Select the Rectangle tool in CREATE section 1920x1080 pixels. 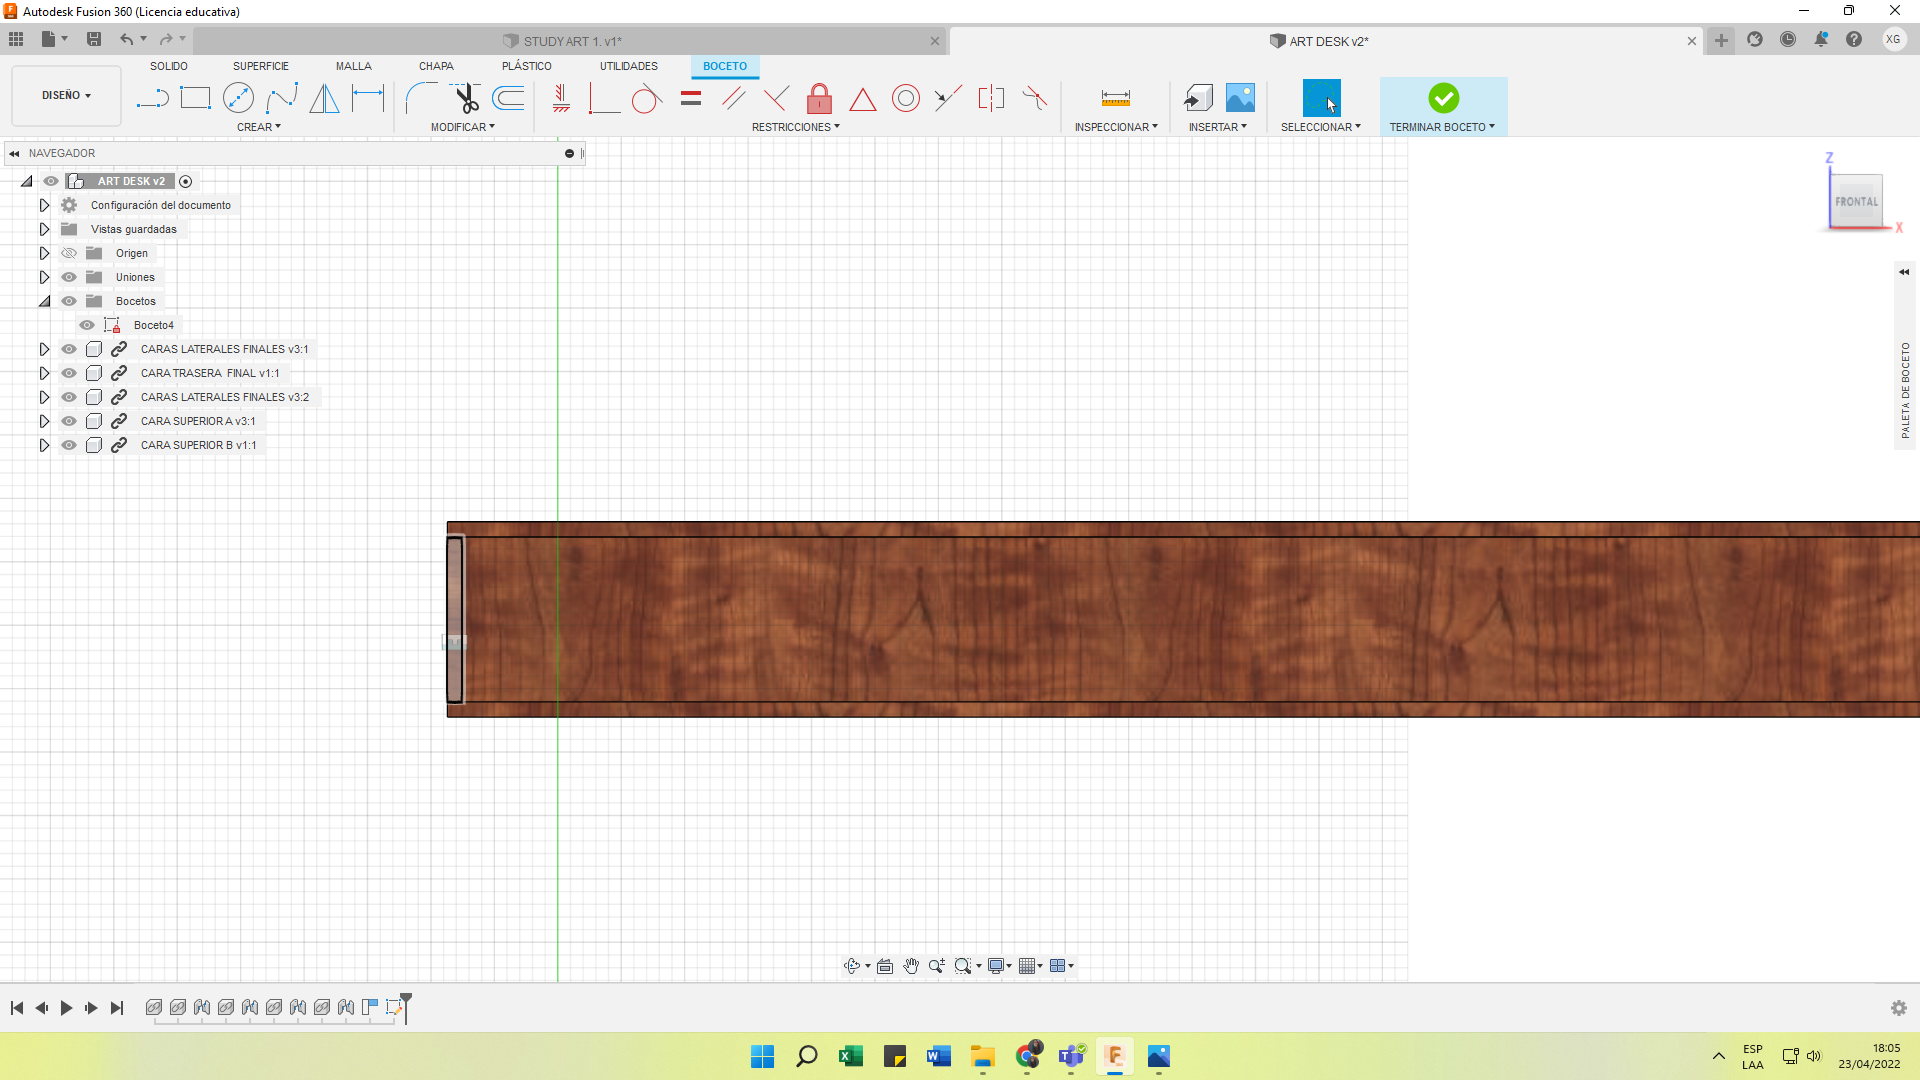pyautogui.click(x=194, y=99)
